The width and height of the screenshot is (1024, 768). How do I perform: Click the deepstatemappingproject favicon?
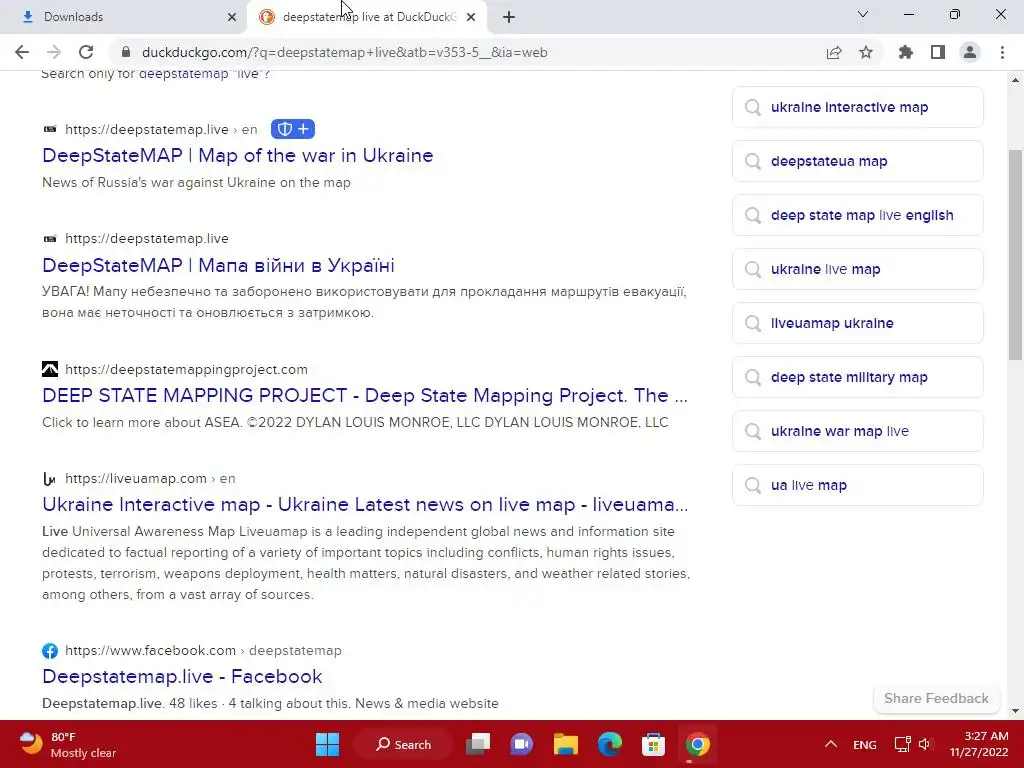coord(50,370)
